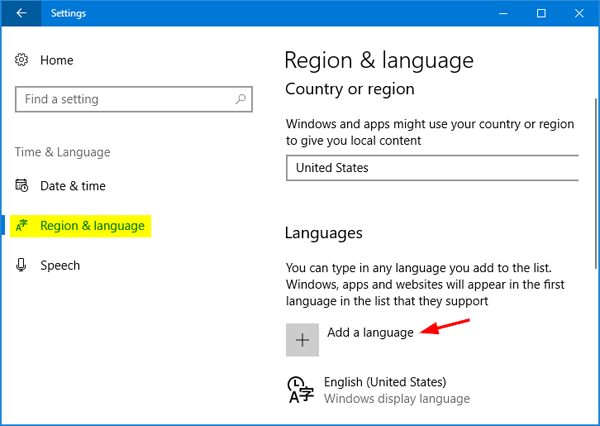
Task: Click the English language character icon
Action: click(301, 389)
